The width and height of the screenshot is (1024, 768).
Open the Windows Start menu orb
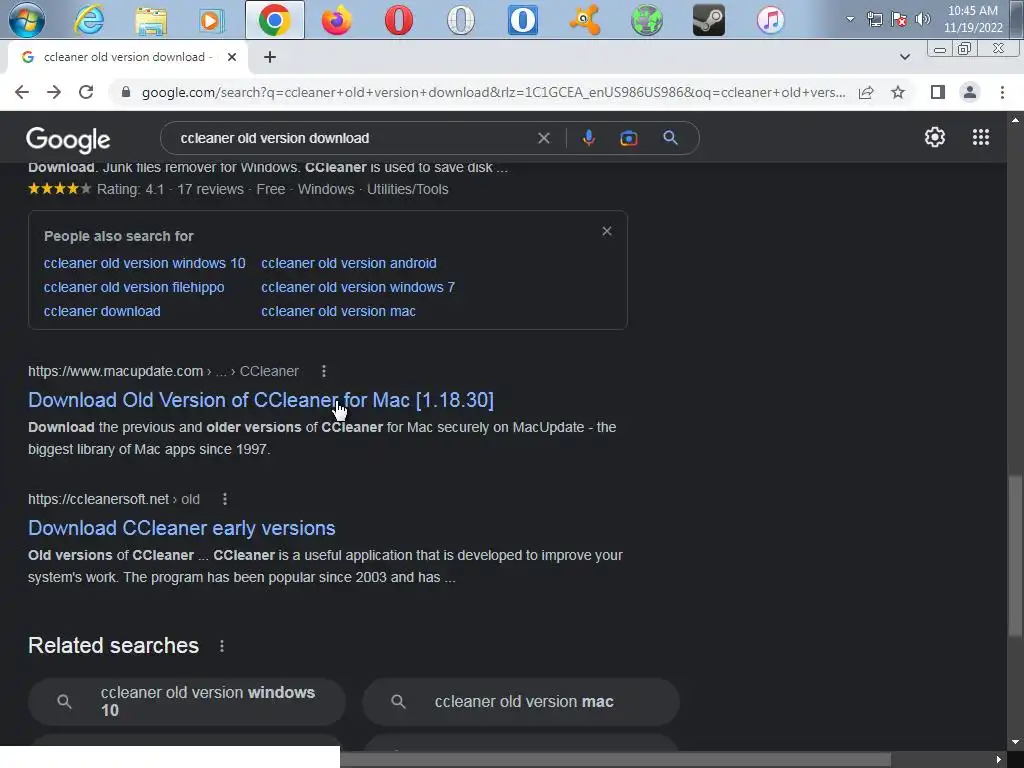tap(27, 20)
